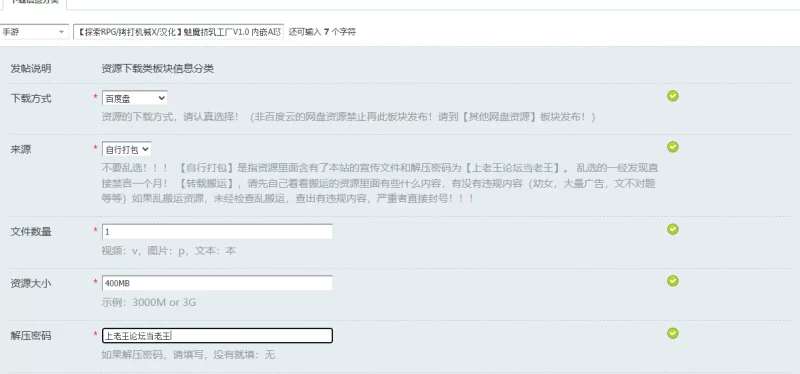Click the 来源 label
Image resolution: width=800 pixels, height=374 pixels.
coord(21,149)
